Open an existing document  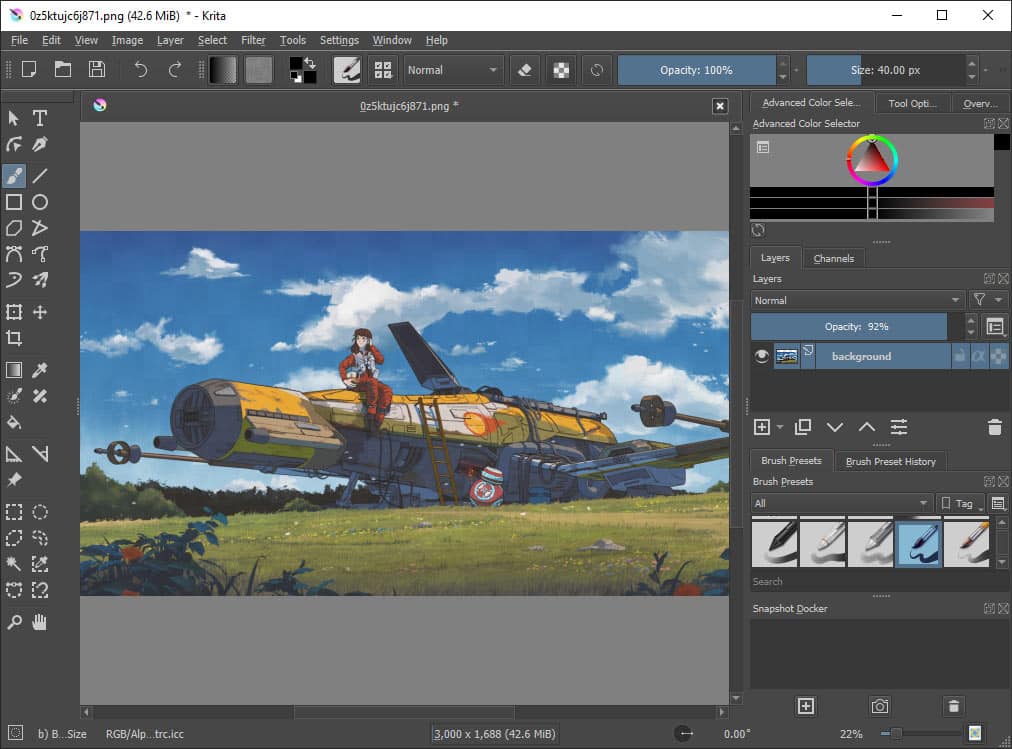63,69
